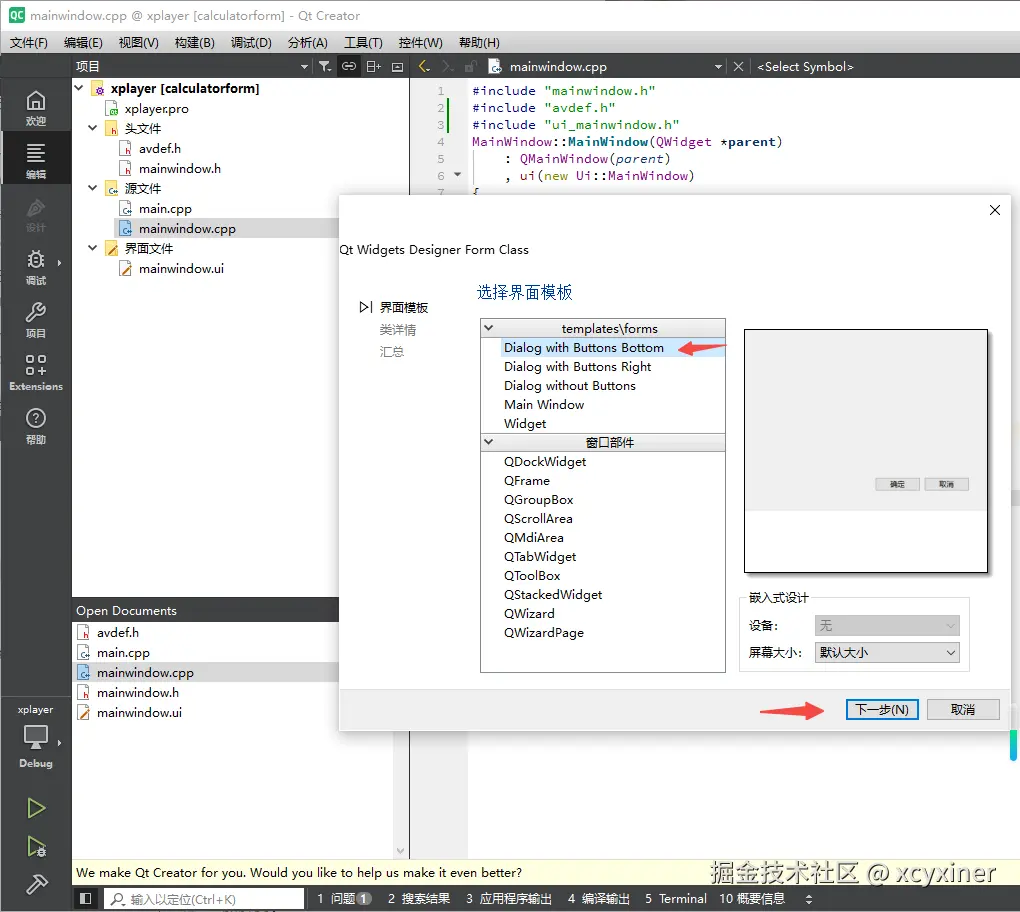Click the xplayer Debug kit selector
Image resolution: width=1020 pixels, height=912 pixels.
pos(36,737)
